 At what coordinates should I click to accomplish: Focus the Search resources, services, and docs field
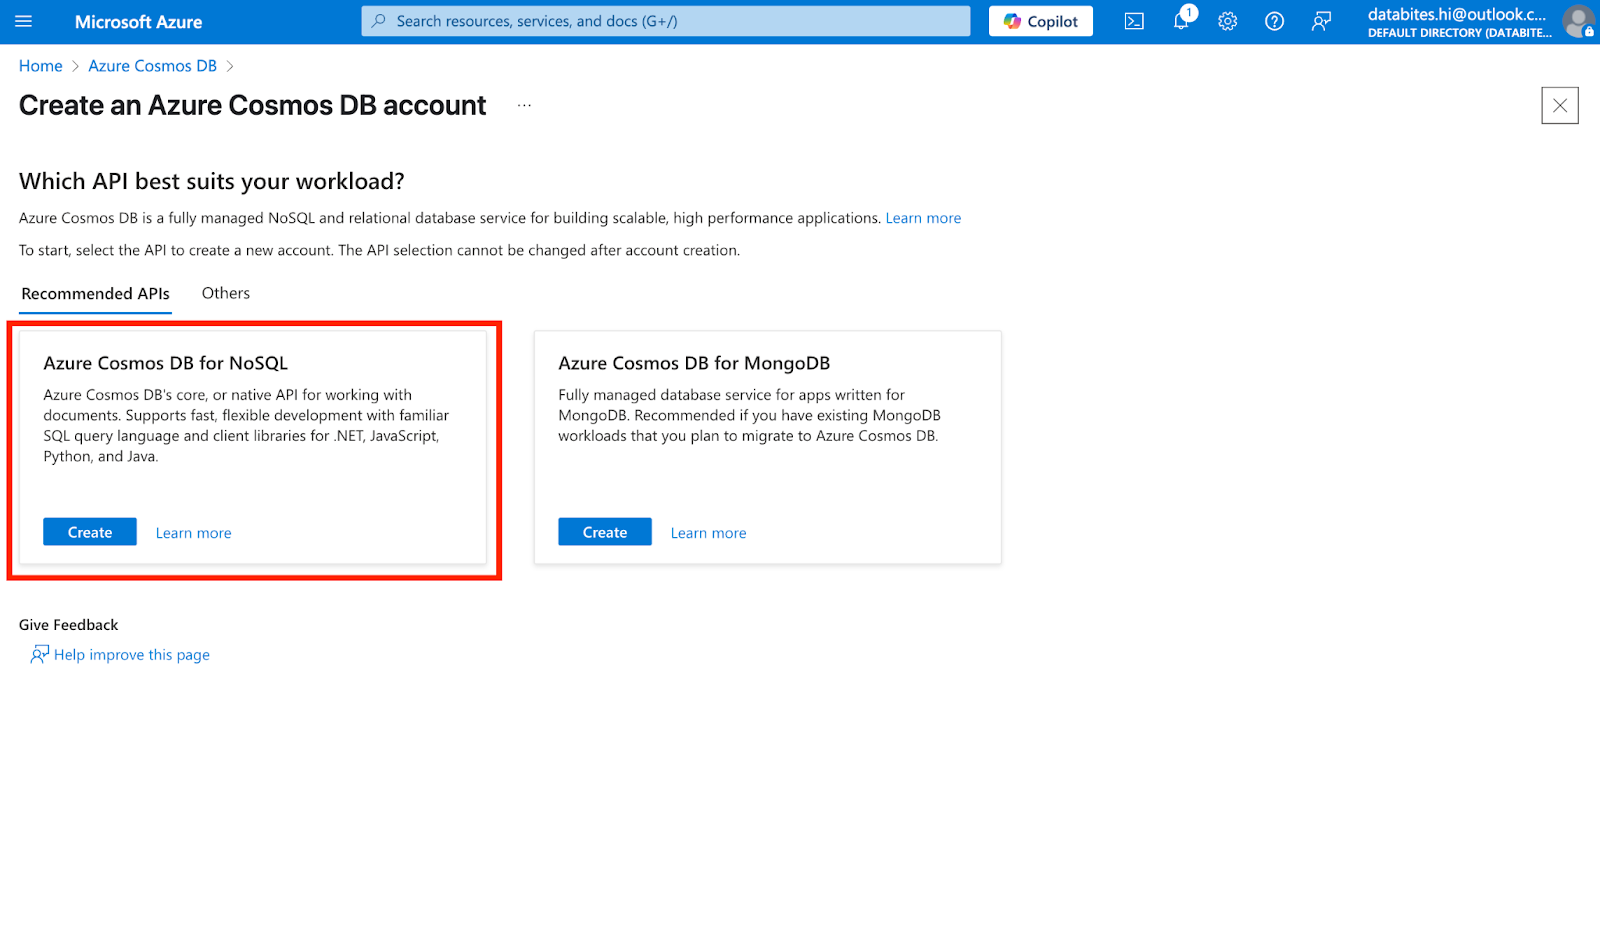click(x=666, y=21)
